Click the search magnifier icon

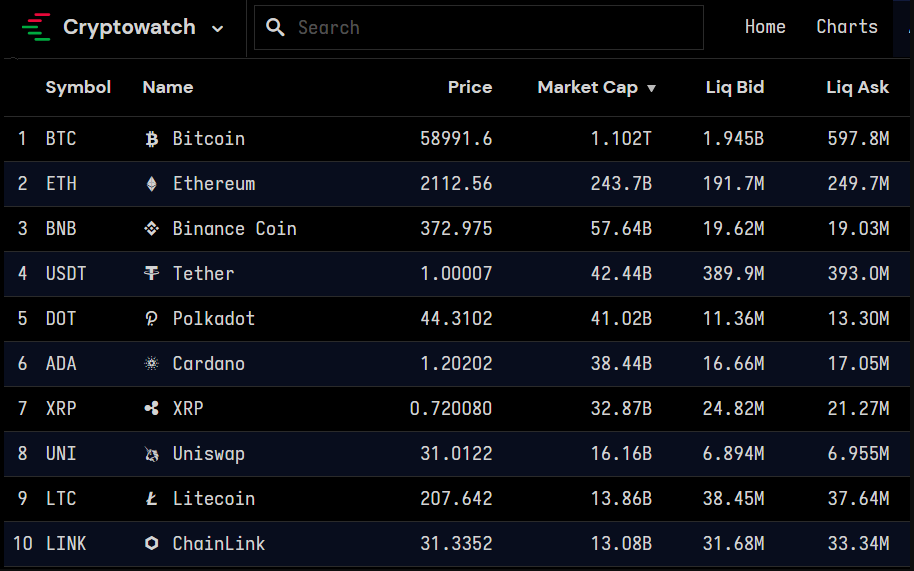coord(275,27)
